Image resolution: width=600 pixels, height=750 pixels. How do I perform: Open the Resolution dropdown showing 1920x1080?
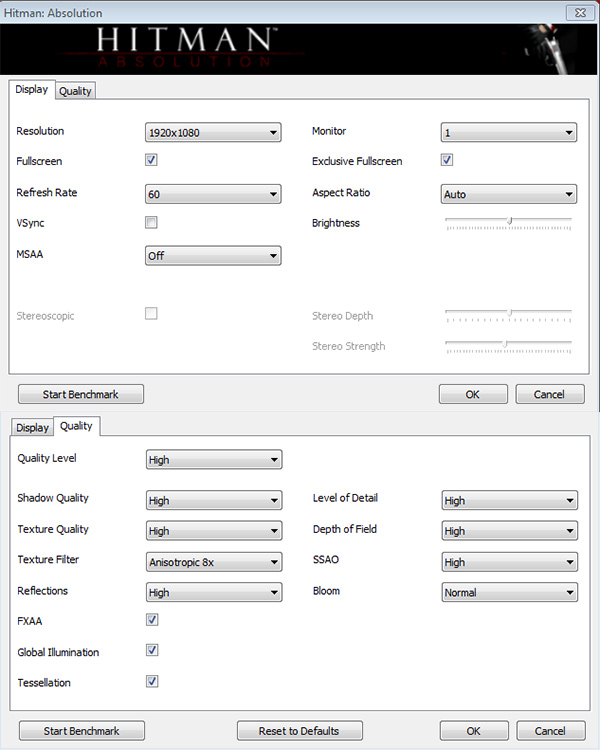click(x=213, y=132)
